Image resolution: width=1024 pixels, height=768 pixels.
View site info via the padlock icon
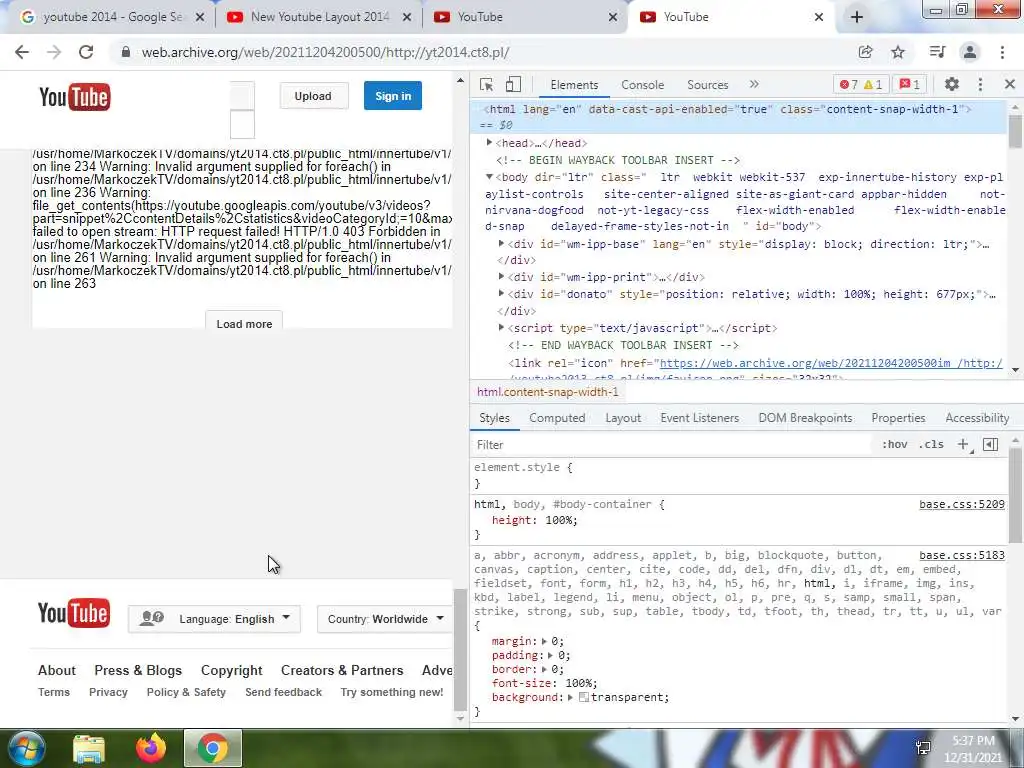(126, 52)
